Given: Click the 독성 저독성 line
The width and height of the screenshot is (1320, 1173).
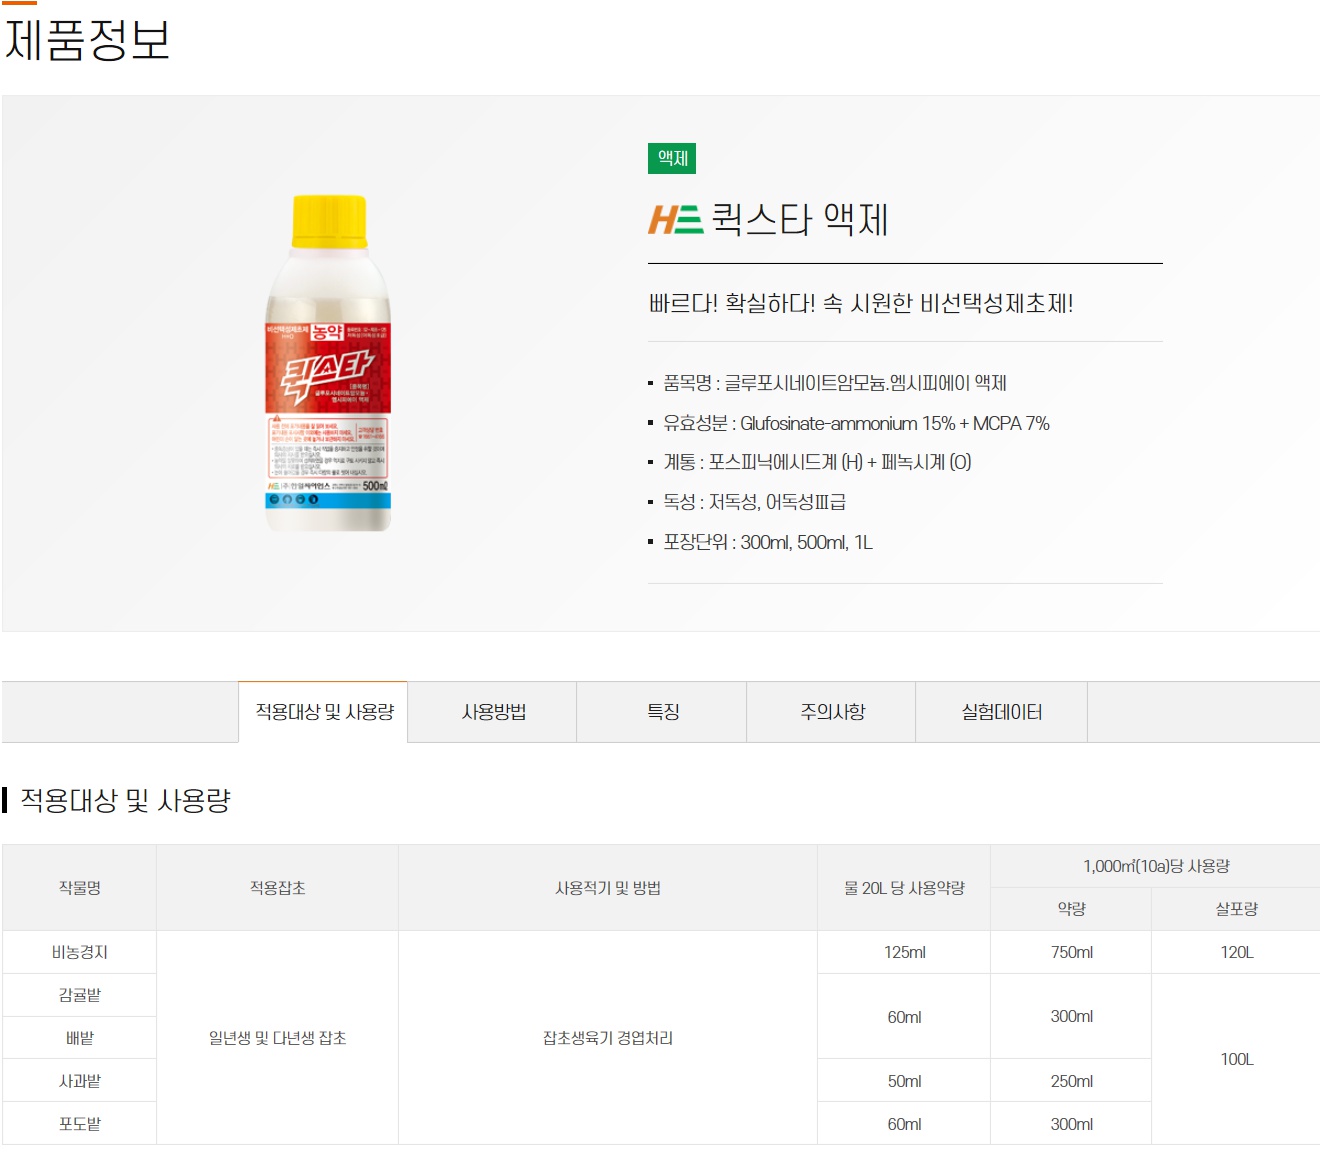Looking at the screenshot, I should point(754,502).
